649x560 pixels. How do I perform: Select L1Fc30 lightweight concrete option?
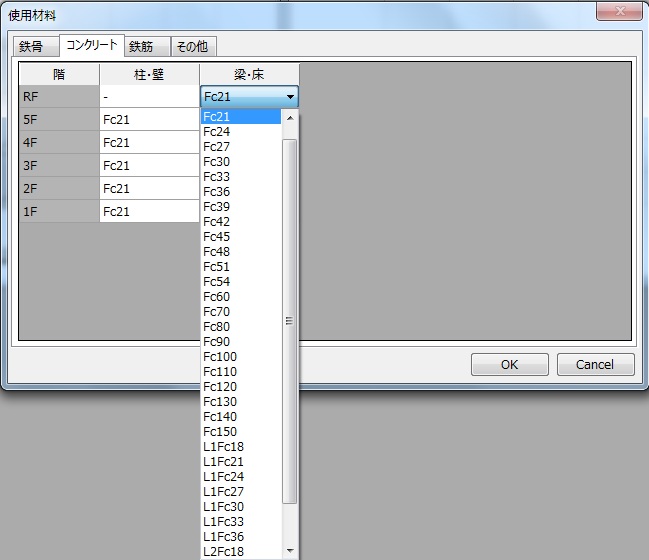click(x=241, y=507)
